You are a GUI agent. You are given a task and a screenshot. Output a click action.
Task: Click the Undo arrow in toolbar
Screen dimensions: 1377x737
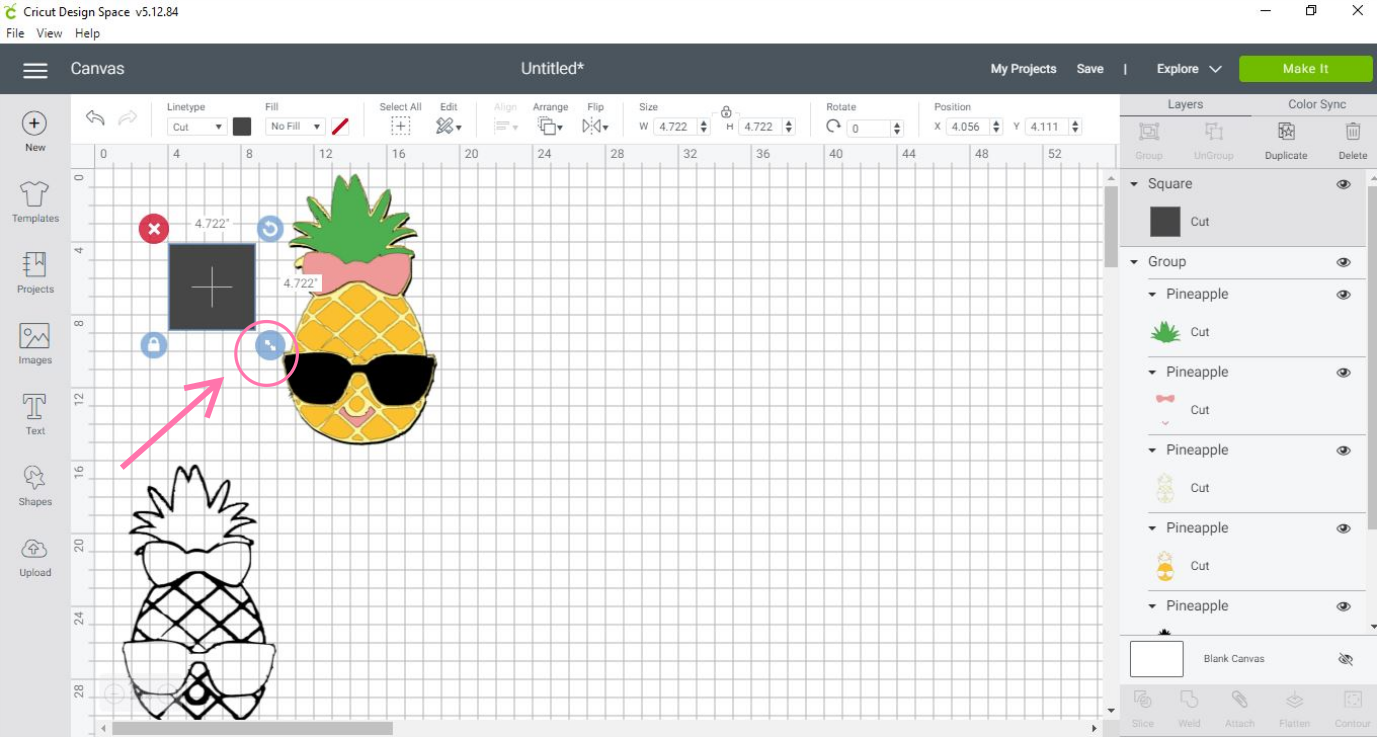[x=96, y=119]
